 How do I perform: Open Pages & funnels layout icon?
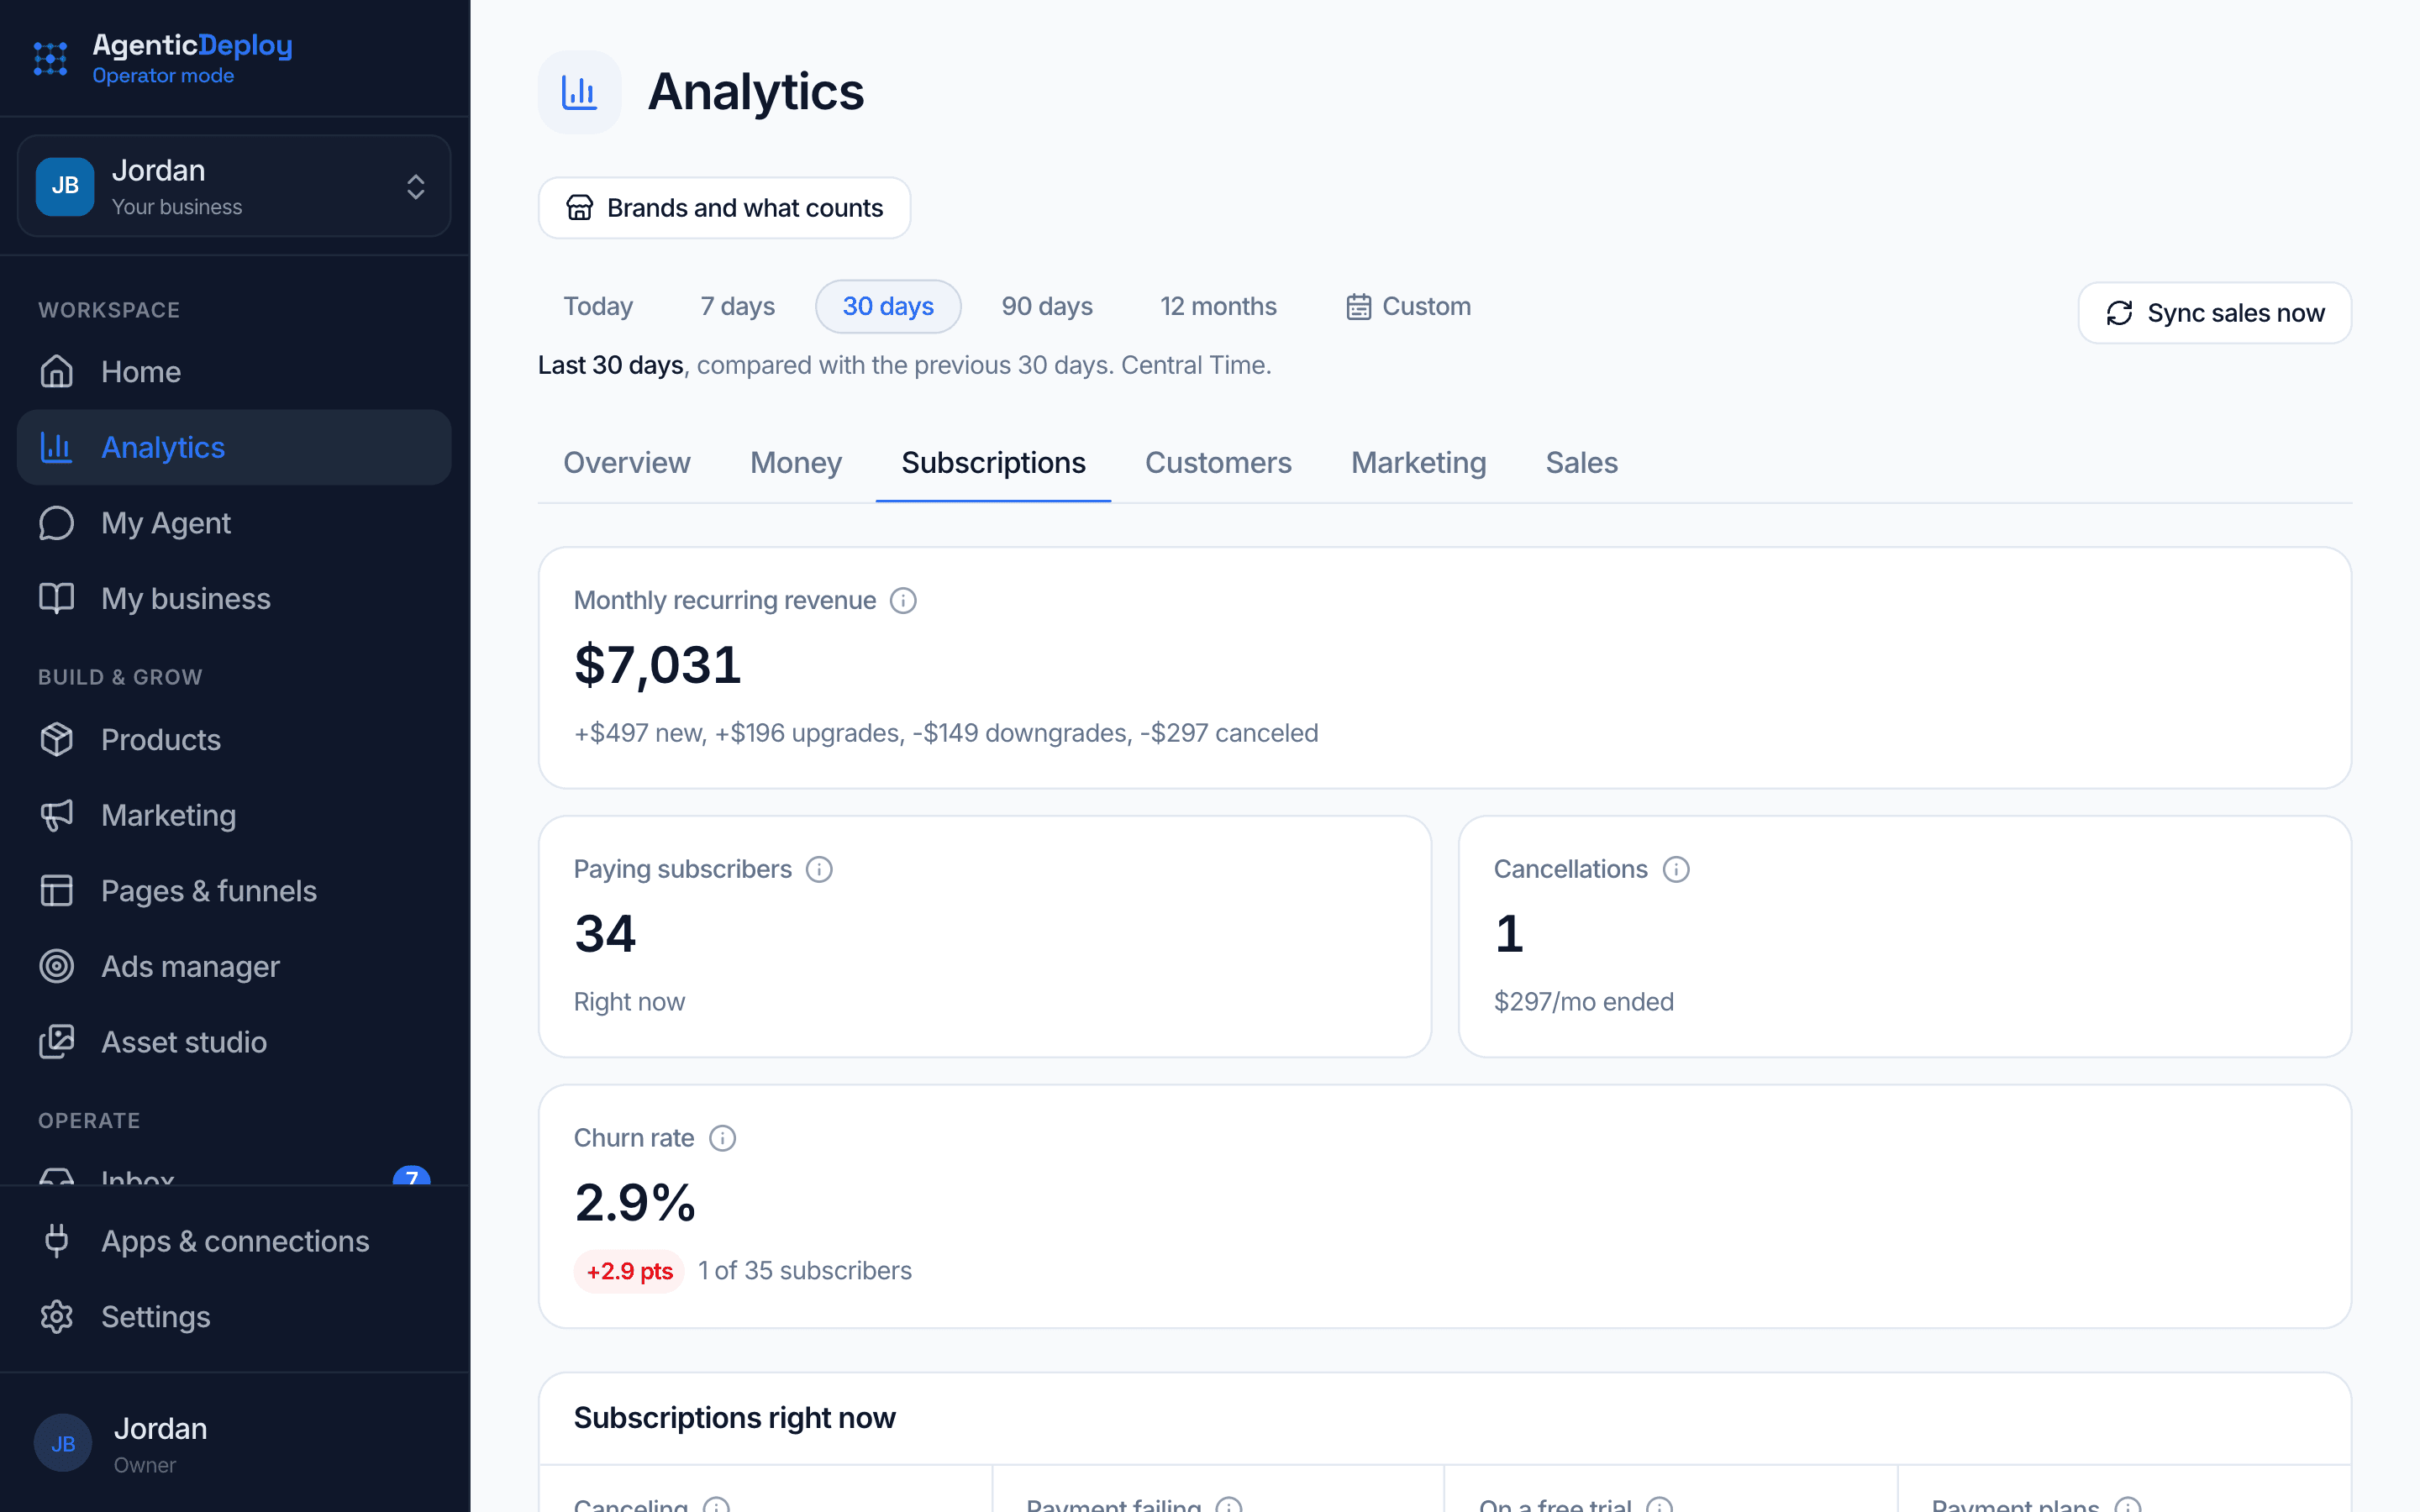click(56, 891)
